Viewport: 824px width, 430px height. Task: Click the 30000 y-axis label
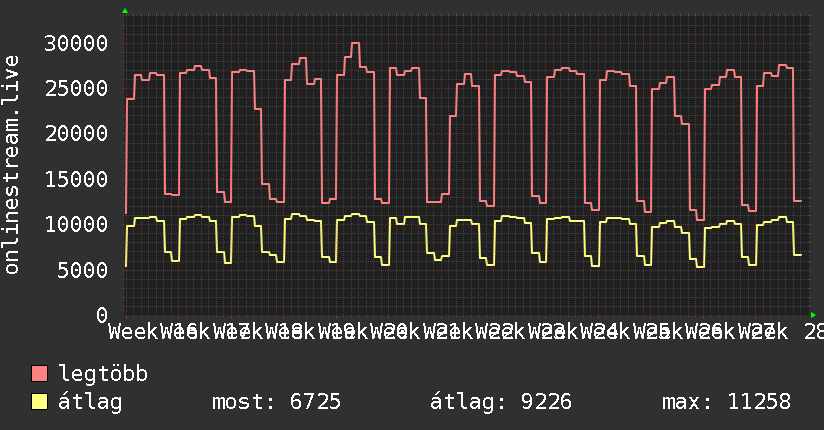point(76,44)
